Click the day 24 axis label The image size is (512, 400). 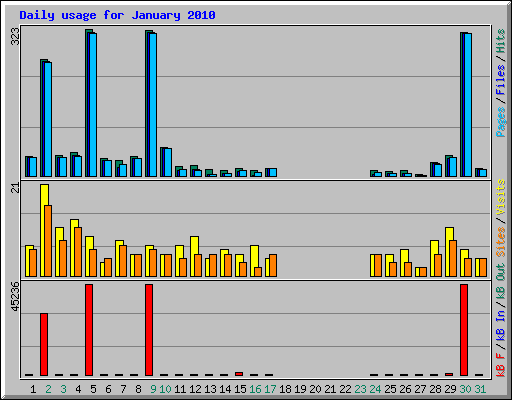[x=375, y=389]
